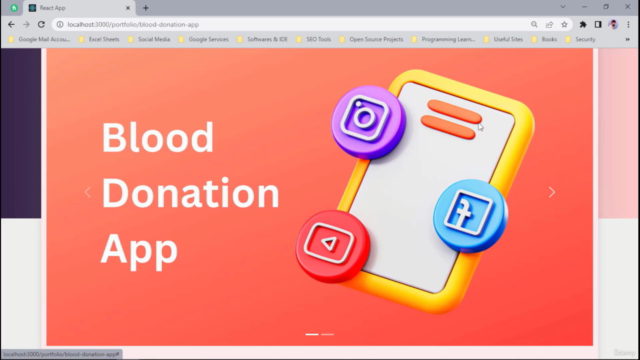Viewport: 640px width, 360px height.
Task: Select the first carousel indicator
Action: (x=312, y=334)
